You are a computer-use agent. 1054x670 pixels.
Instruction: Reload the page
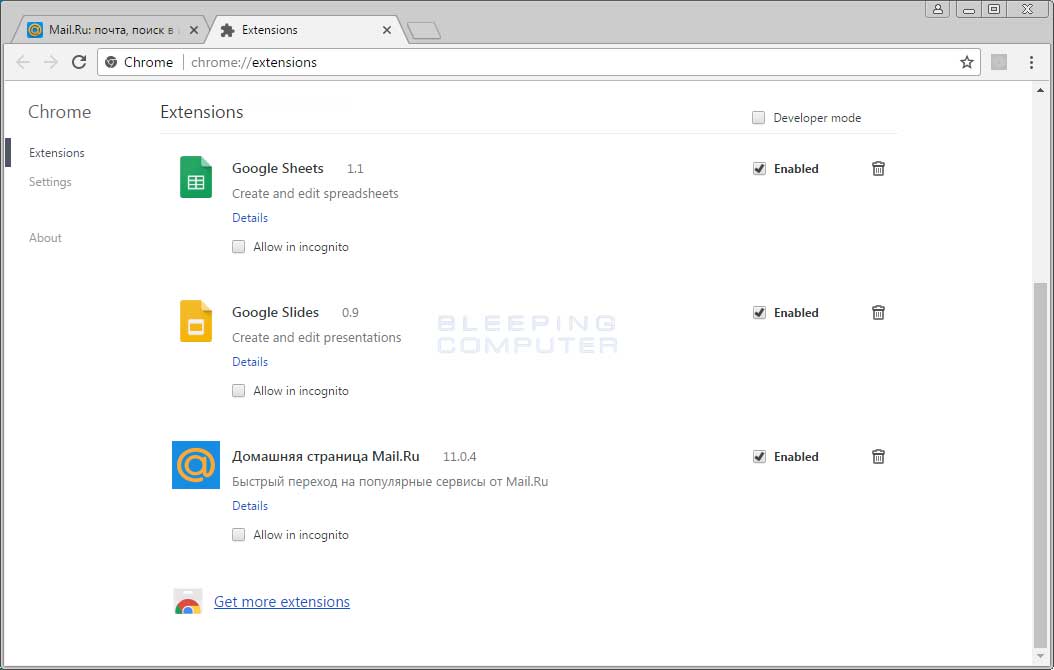point(79,61)
